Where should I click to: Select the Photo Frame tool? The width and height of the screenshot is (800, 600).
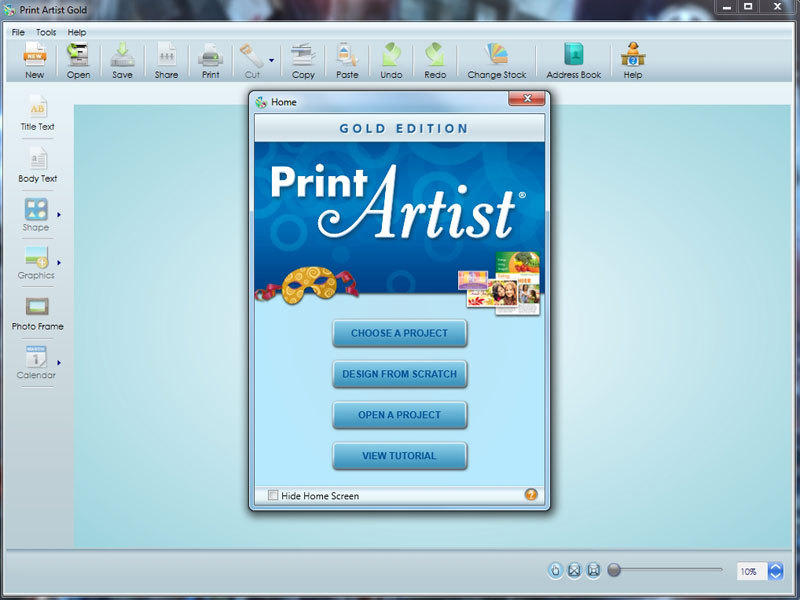click(37, 313)
